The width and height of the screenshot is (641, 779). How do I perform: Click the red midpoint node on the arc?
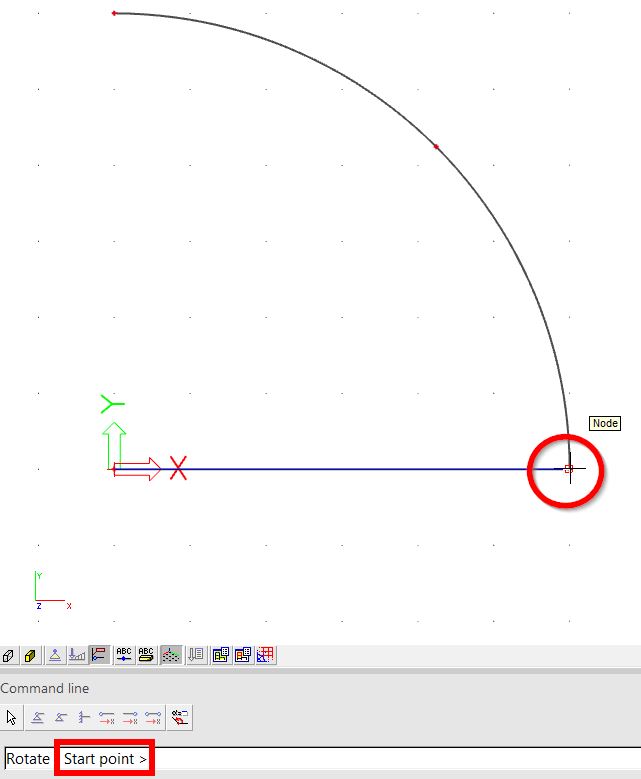tap(436, 147)
